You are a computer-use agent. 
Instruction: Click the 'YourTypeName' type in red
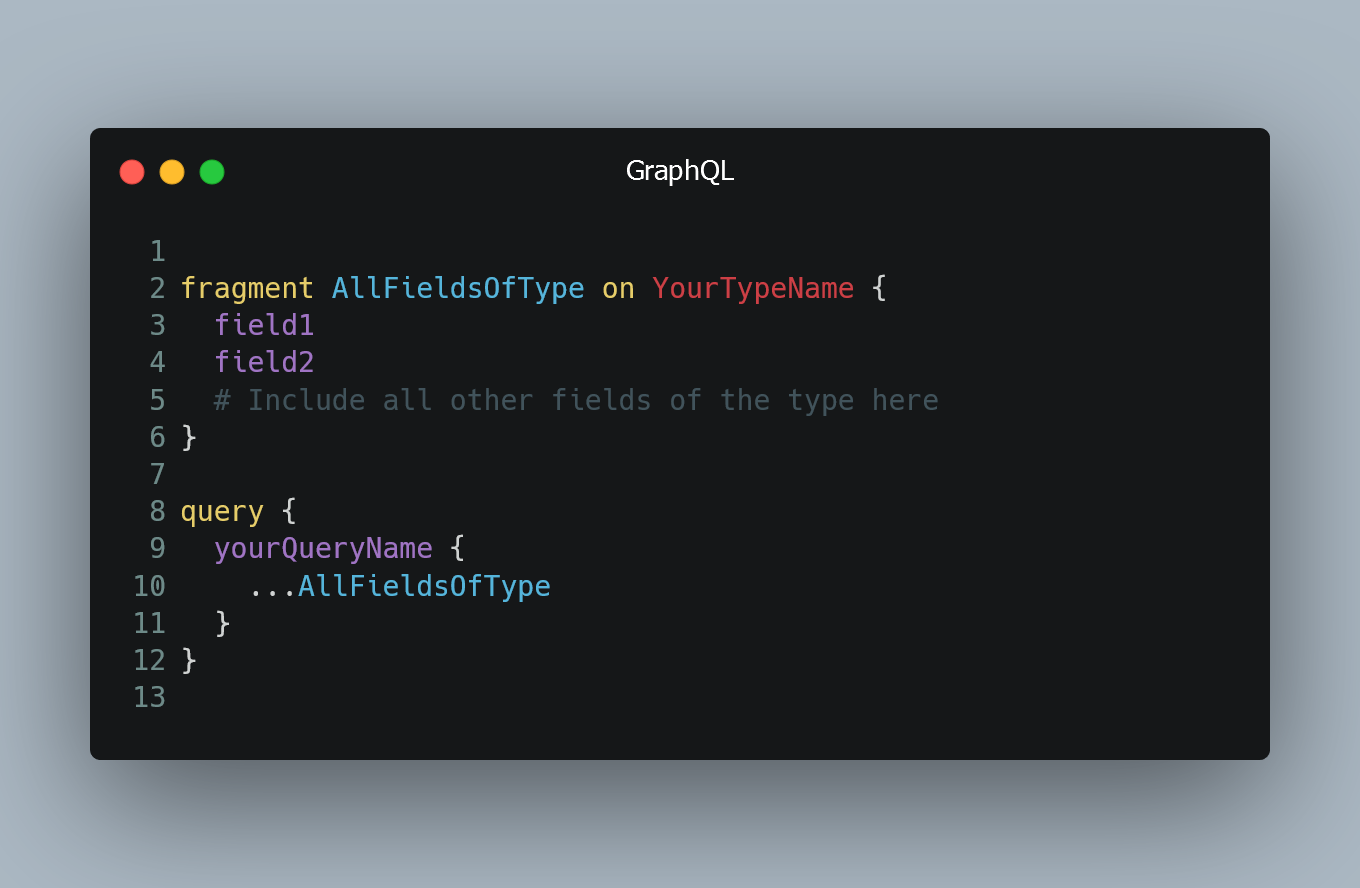click(x=753, y=289)
